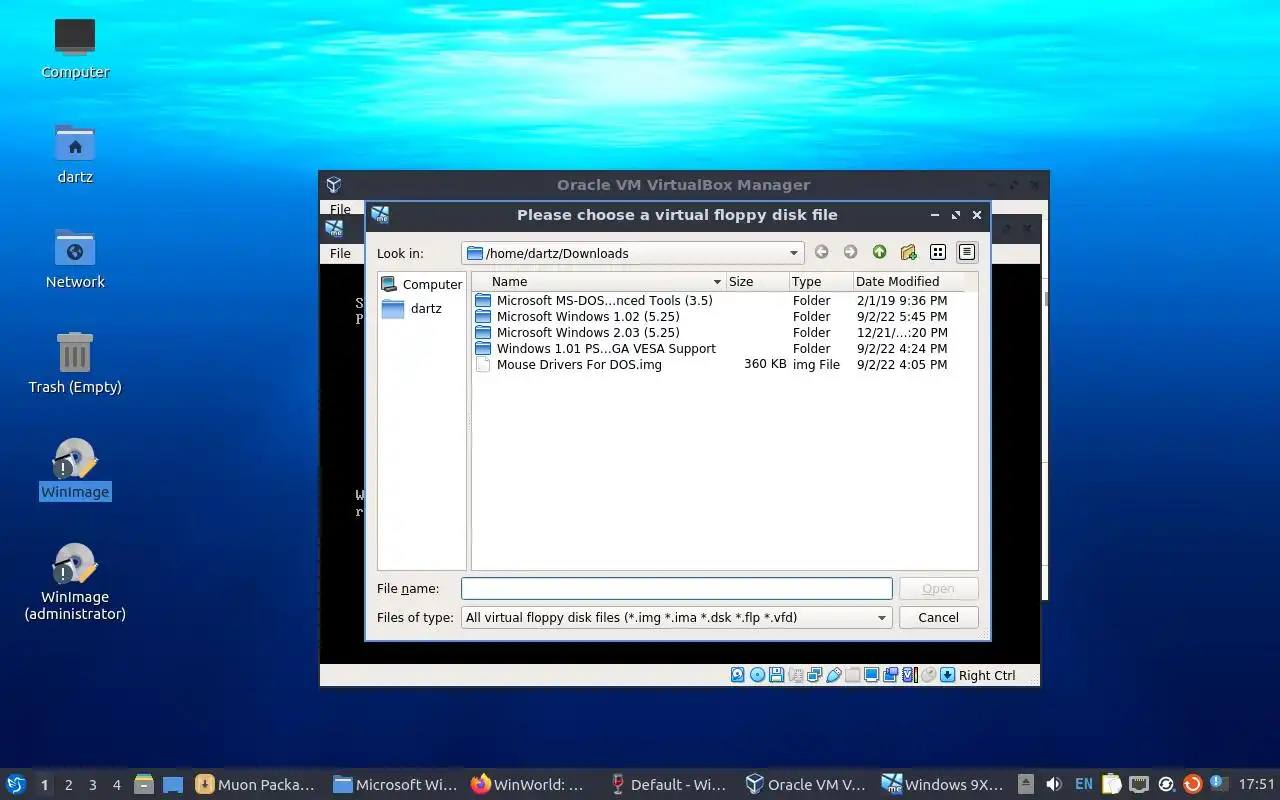
Task: Switch to the Default - Wi... taskbar item
Action: 670,785
